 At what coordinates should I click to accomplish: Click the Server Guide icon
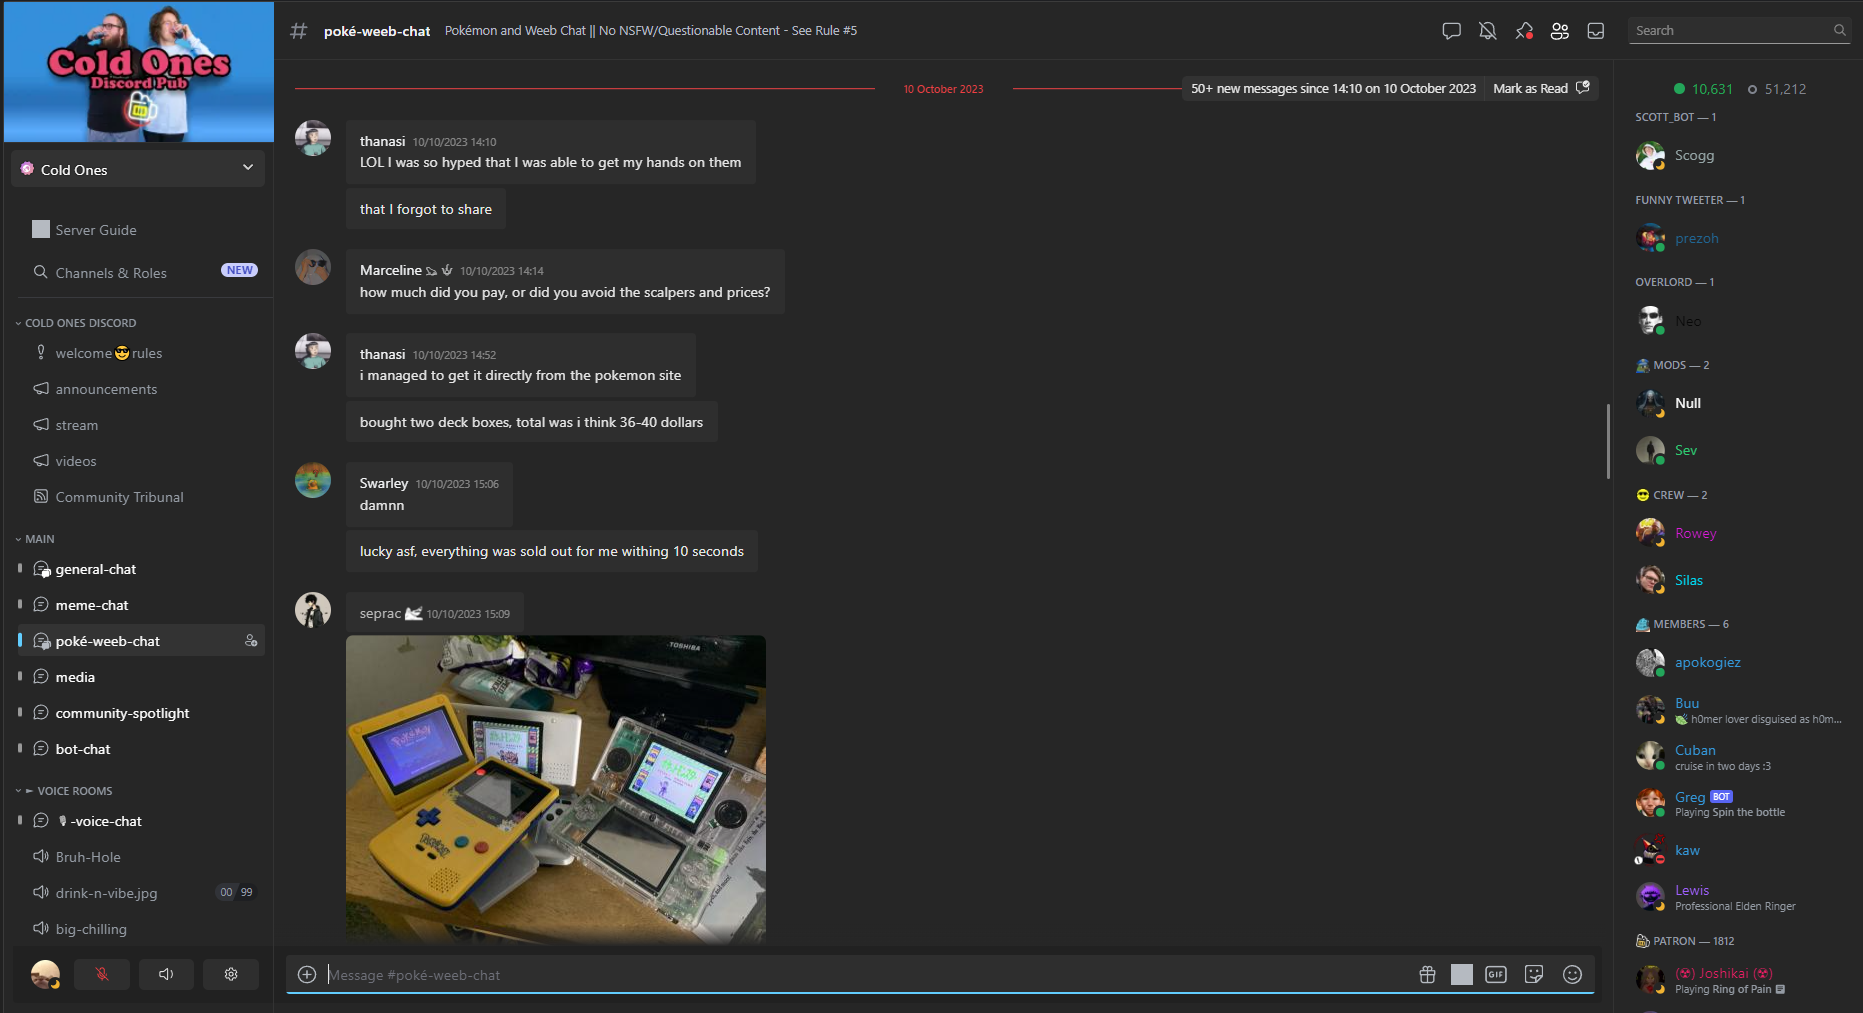[41, 229]
